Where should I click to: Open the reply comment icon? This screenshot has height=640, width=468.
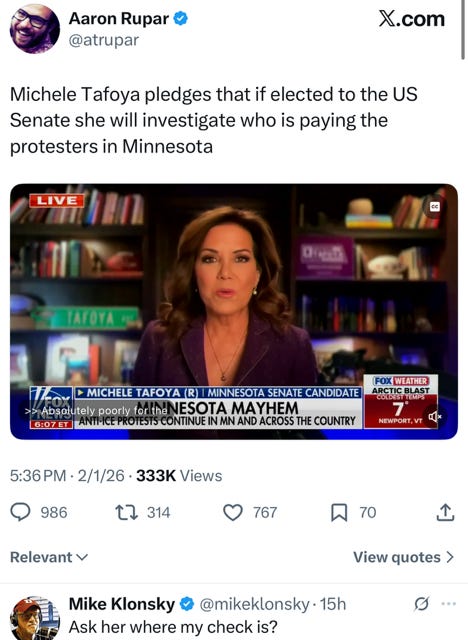pyautogui.click(x=20, y=512)
